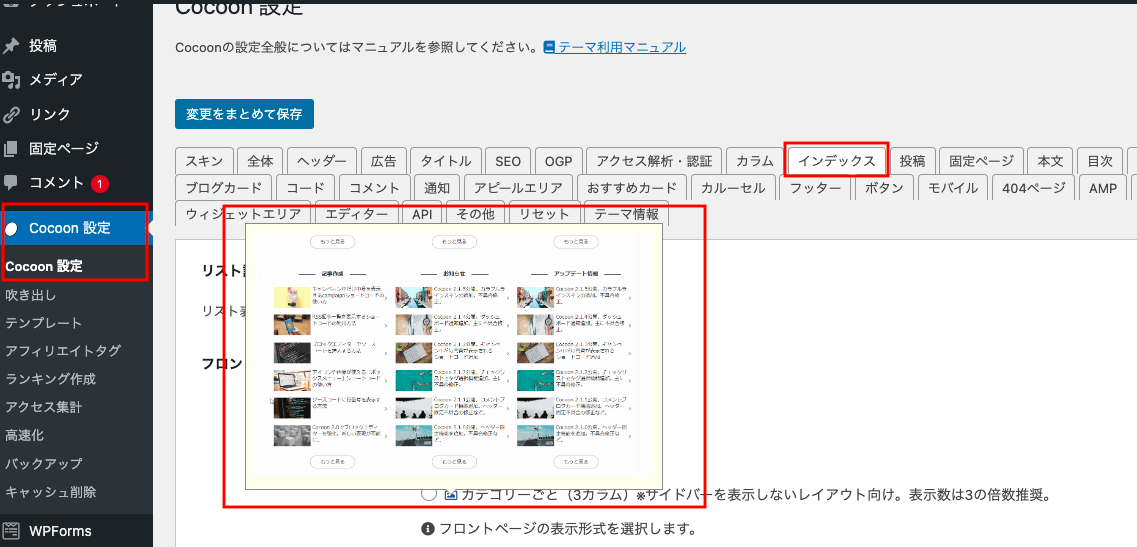Click the pin icon beside 投稿
This screenshot has width=1137, height=547.
point(11,45)
